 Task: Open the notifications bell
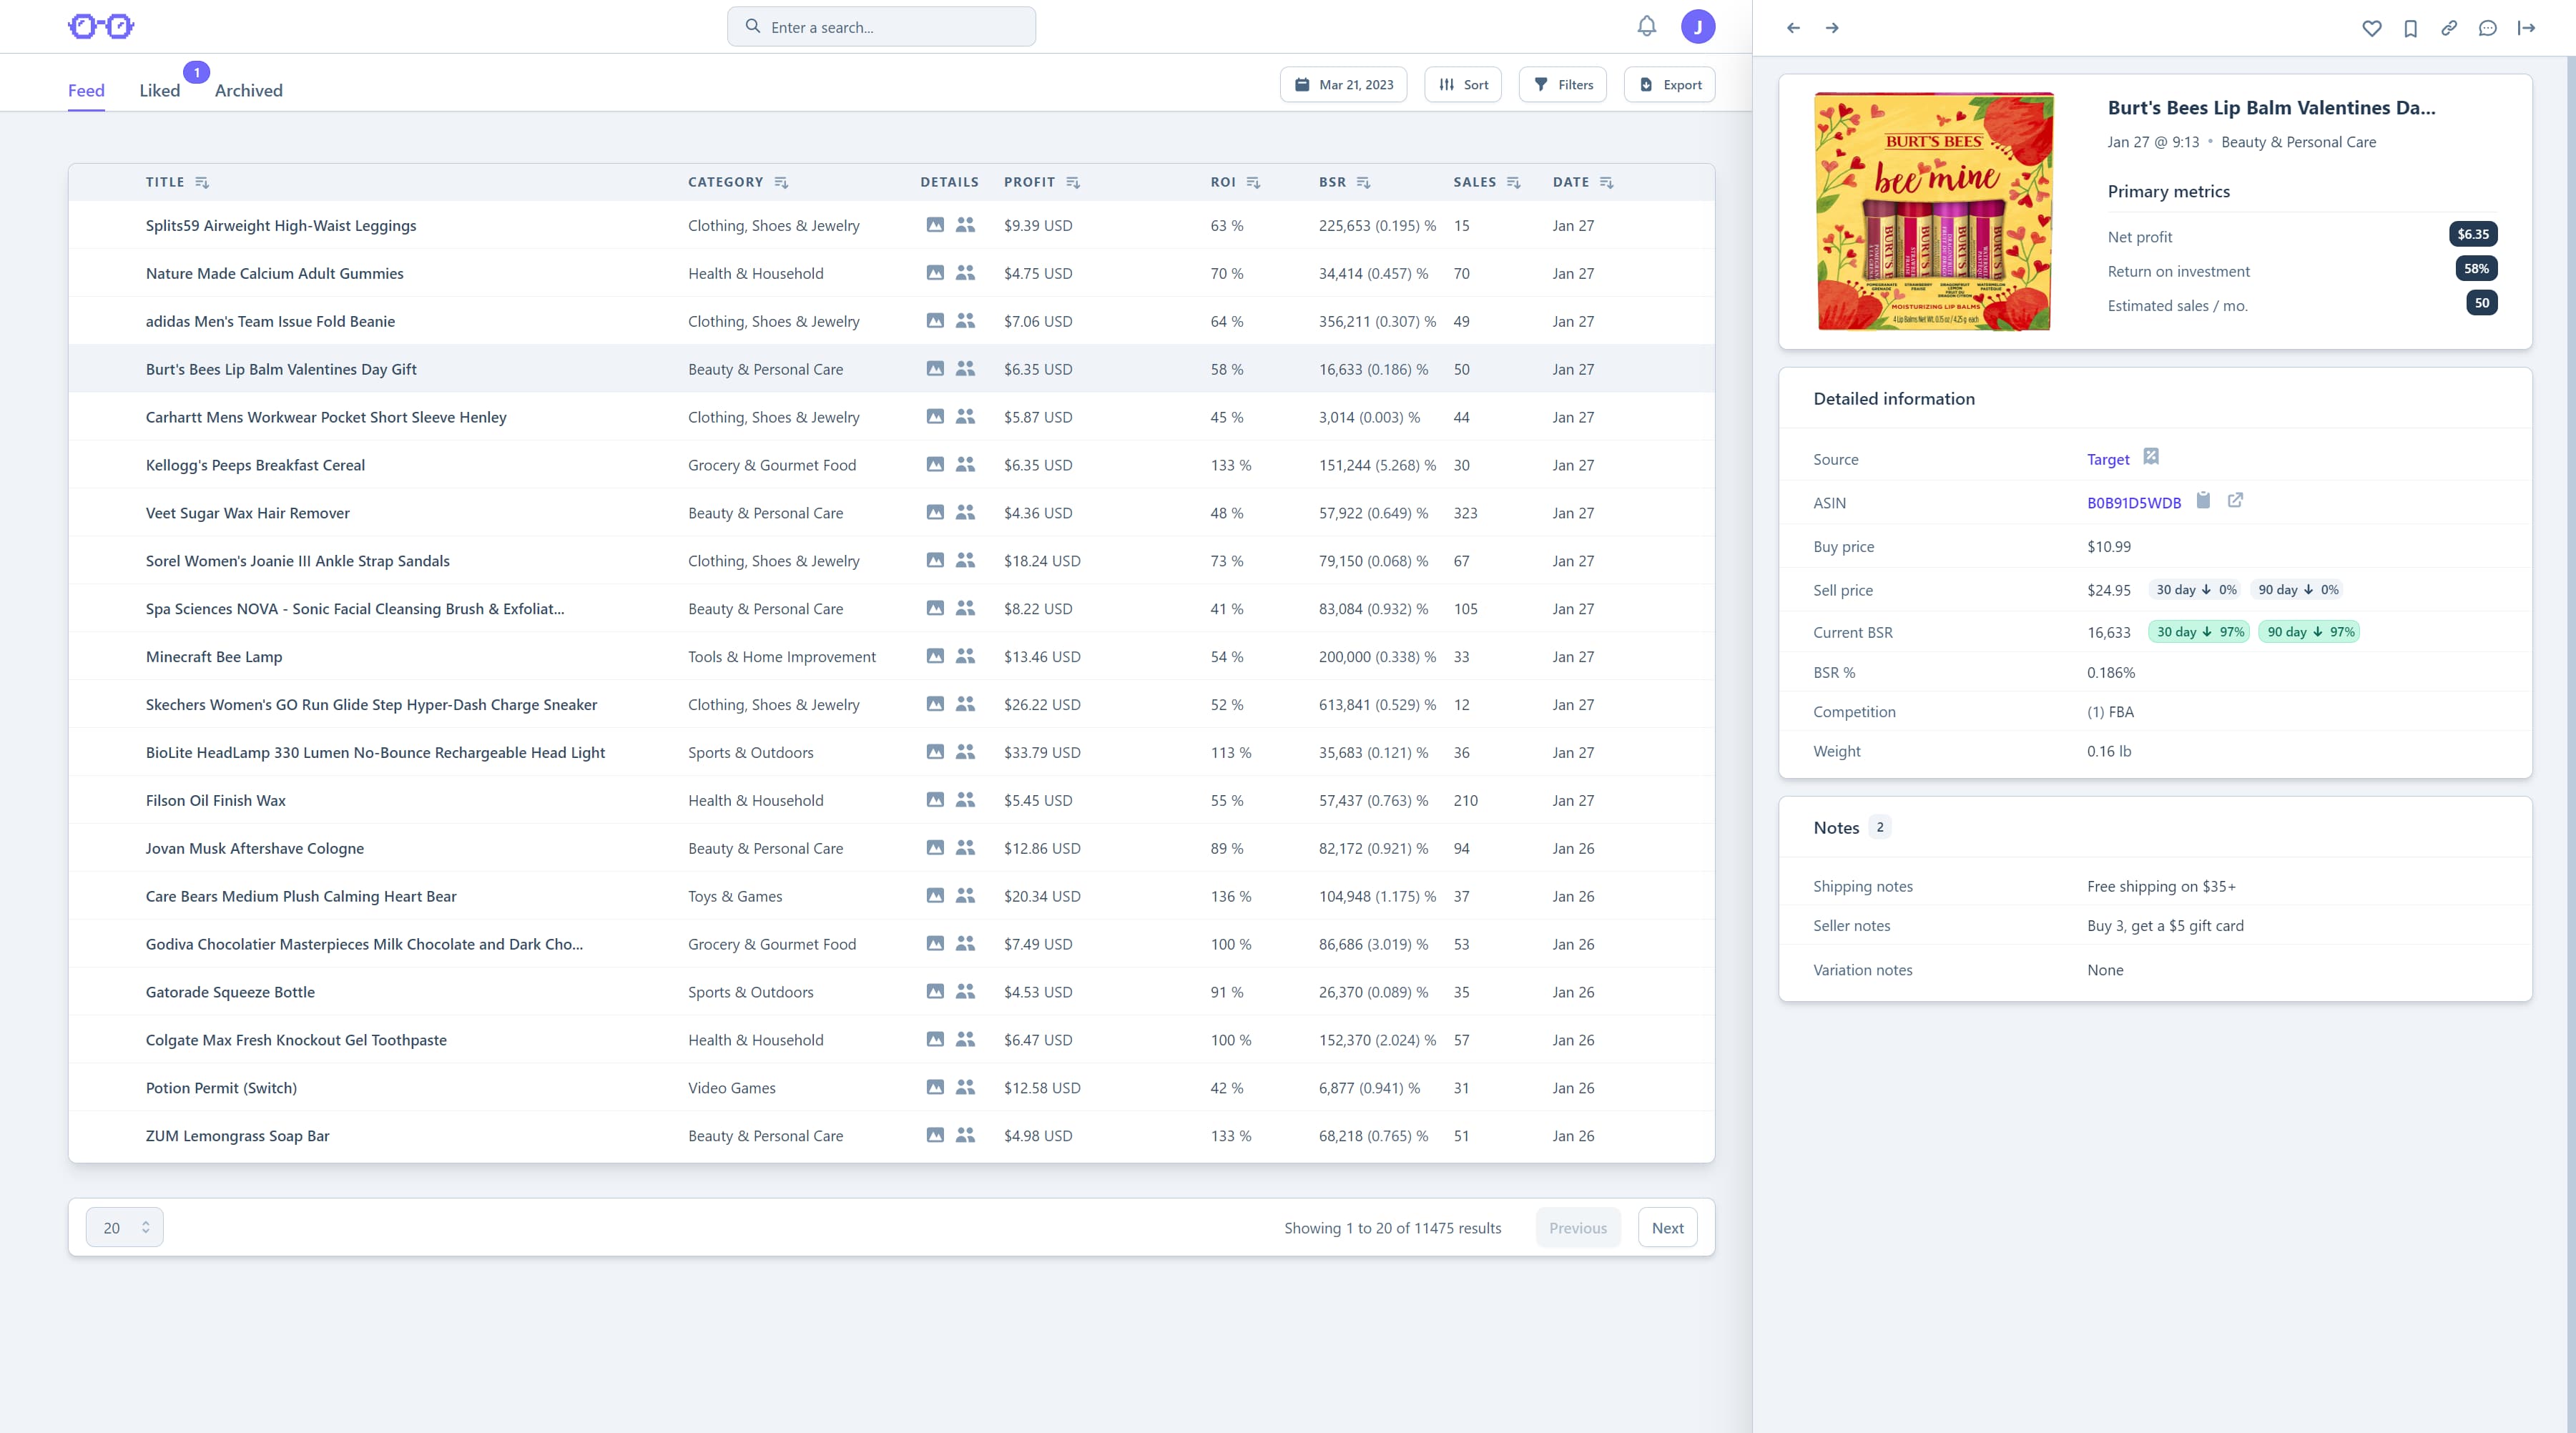tap(1647, 26)
